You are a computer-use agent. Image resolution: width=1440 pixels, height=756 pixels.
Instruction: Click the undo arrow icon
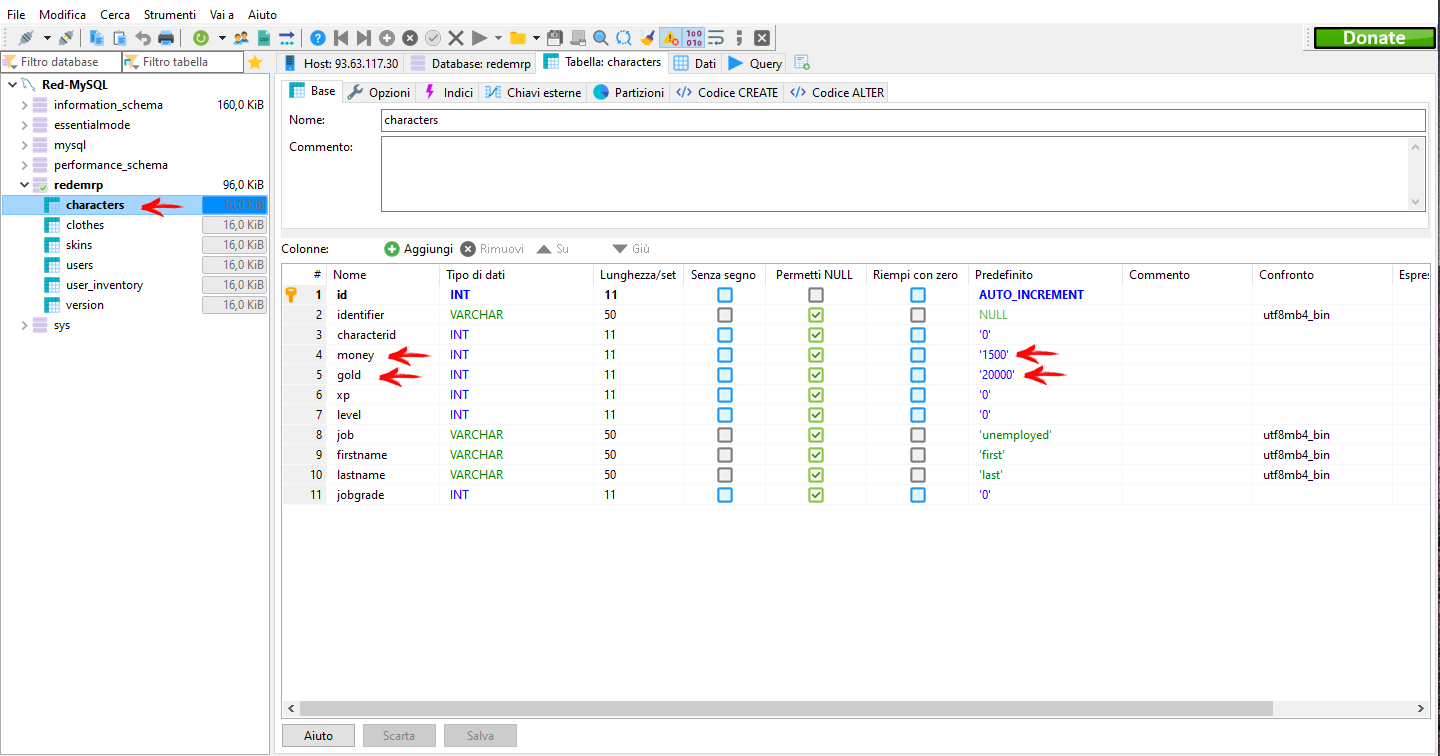point(143,38)
